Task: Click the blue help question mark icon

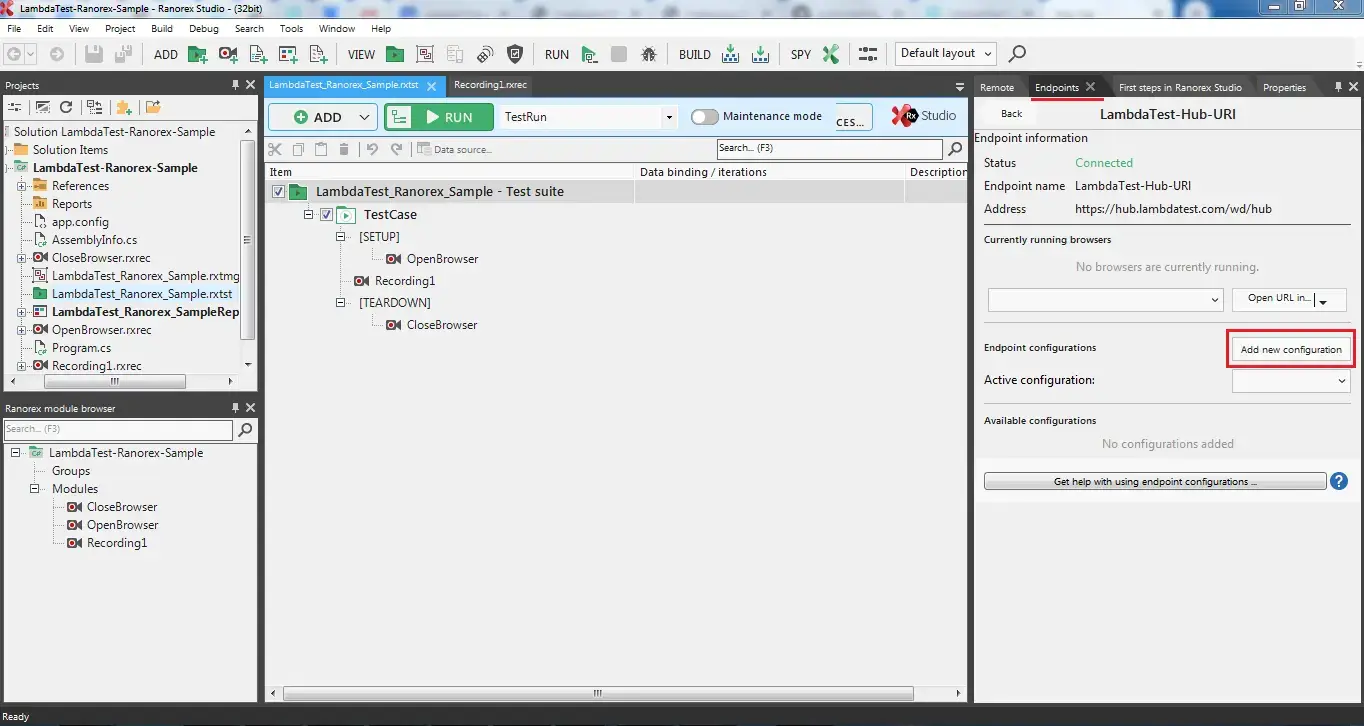Action: click(x=1341, y=481)
